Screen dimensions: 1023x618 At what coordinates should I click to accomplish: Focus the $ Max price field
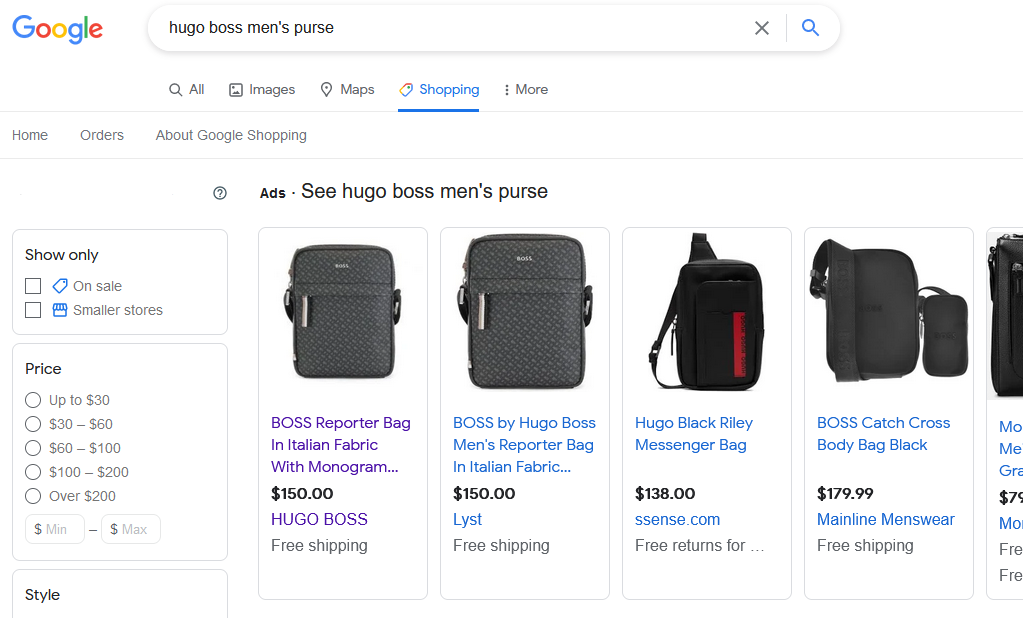click(130, 529)
